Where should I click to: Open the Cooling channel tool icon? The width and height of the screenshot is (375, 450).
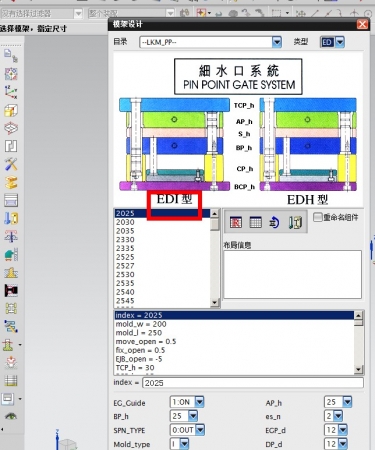pos(11,327)
